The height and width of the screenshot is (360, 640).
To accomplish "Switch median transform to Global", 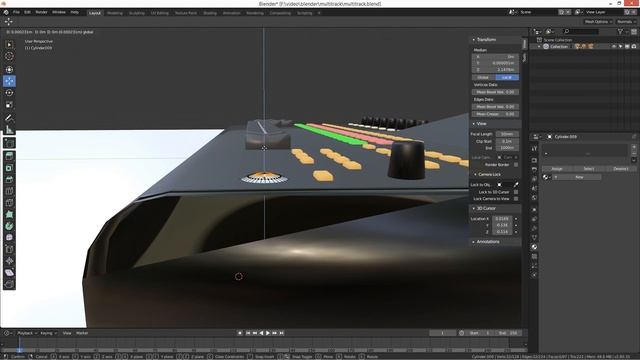I will click(483, 77).
